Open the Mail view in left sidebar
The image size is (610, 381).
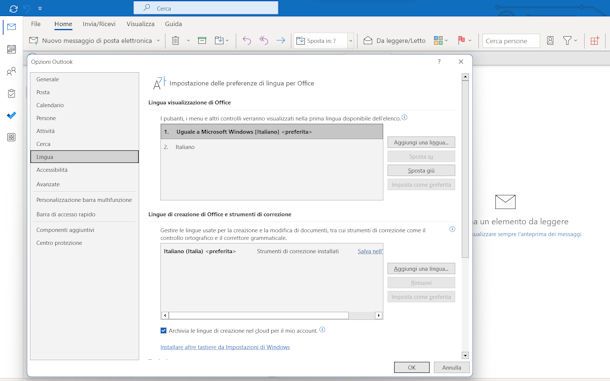[x=11, y=27]
